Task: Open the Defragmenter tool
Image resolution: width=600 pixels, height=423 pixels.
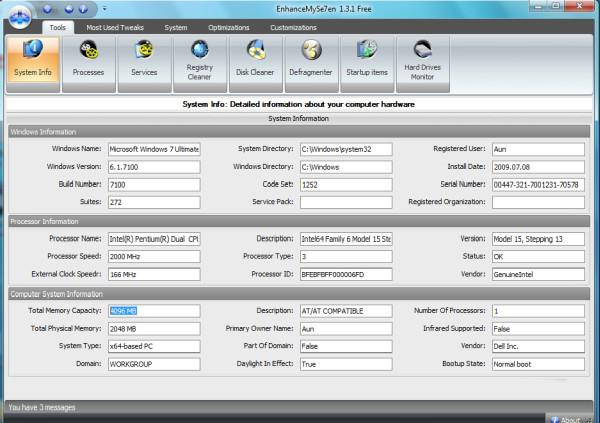Action: [x=310, y=63]
